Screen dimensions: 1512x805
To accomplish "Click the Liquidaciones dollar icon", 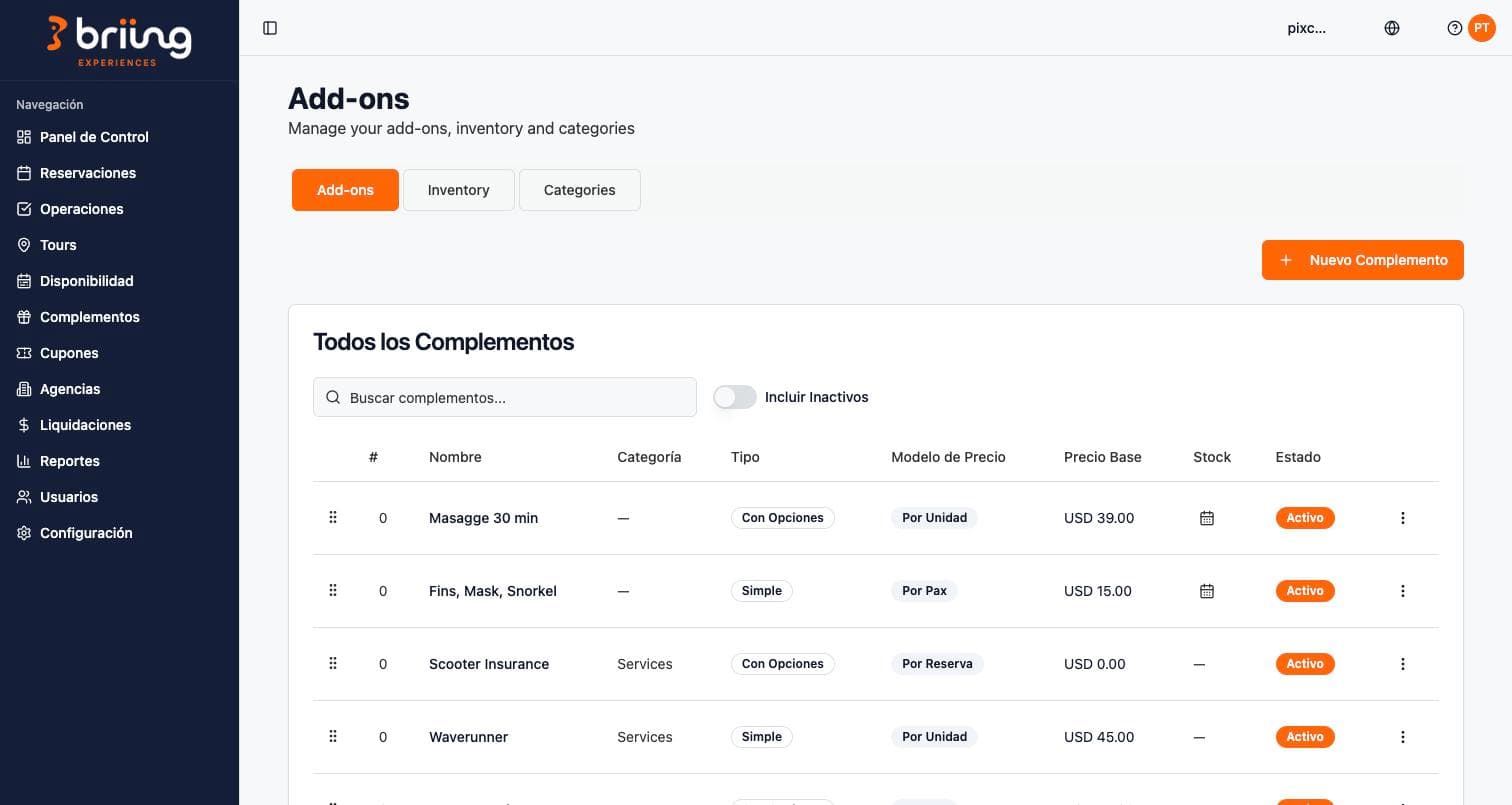I will pyautogui.click(x=24, y=425).
